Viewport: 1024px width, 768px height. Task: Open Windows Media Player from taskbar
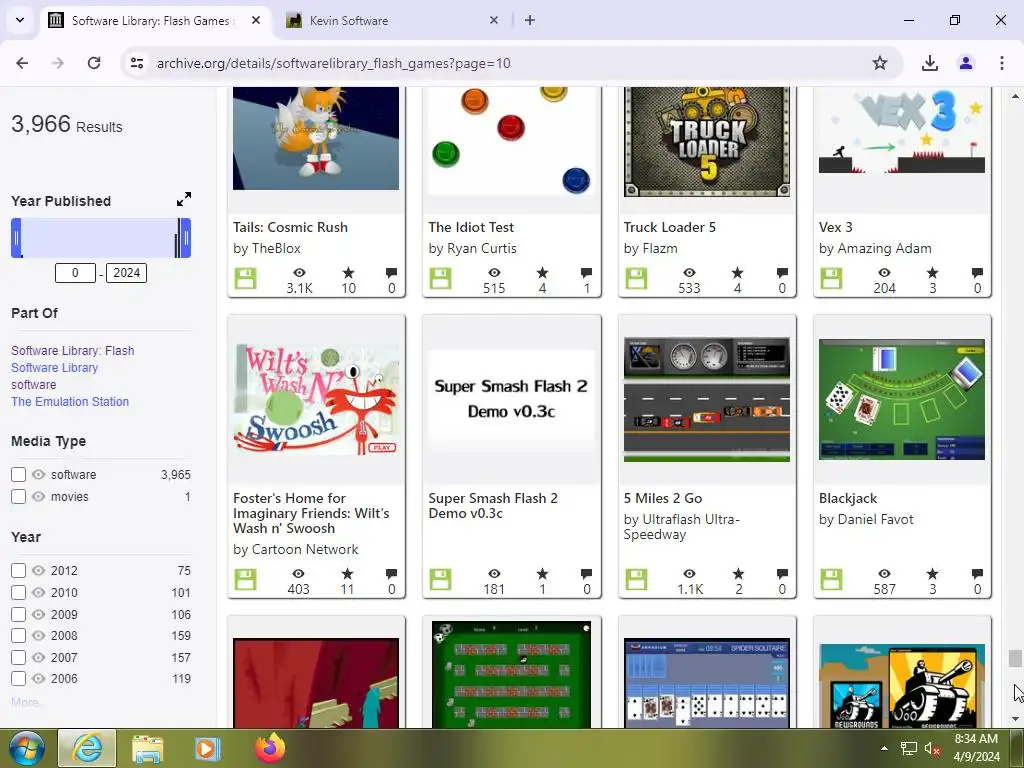(x=208, y=748)
